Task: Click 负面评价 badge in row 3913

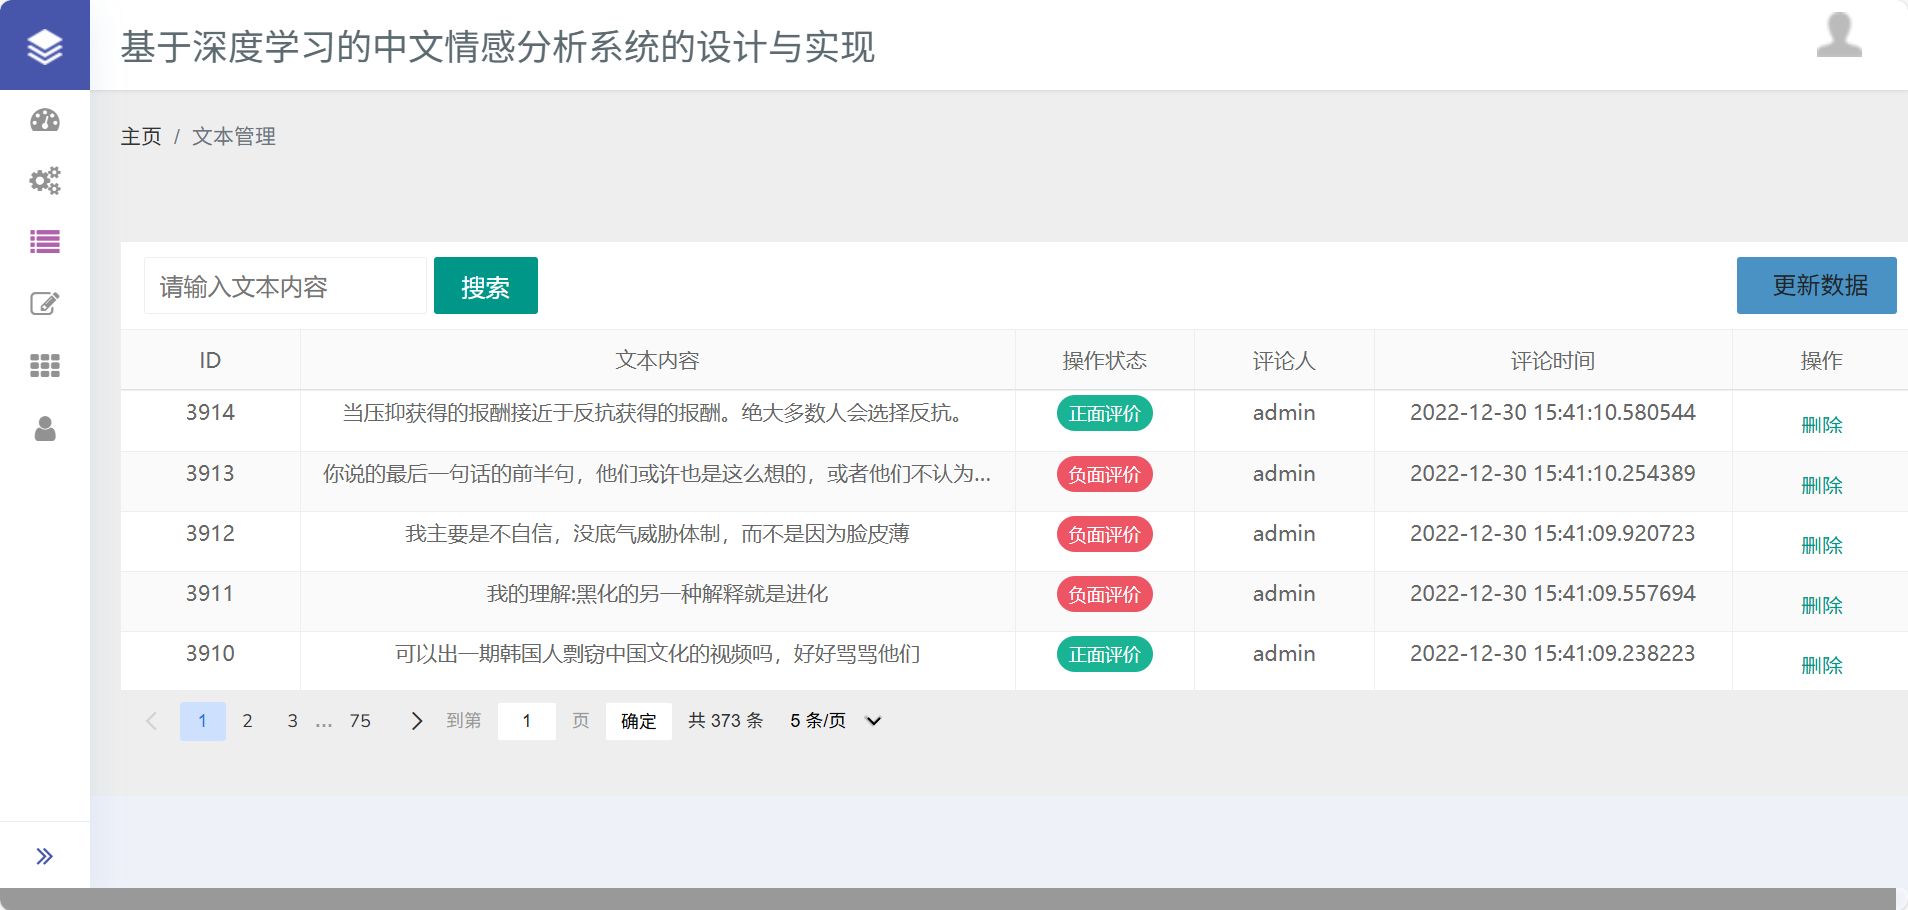Action: click(1105, 475)
